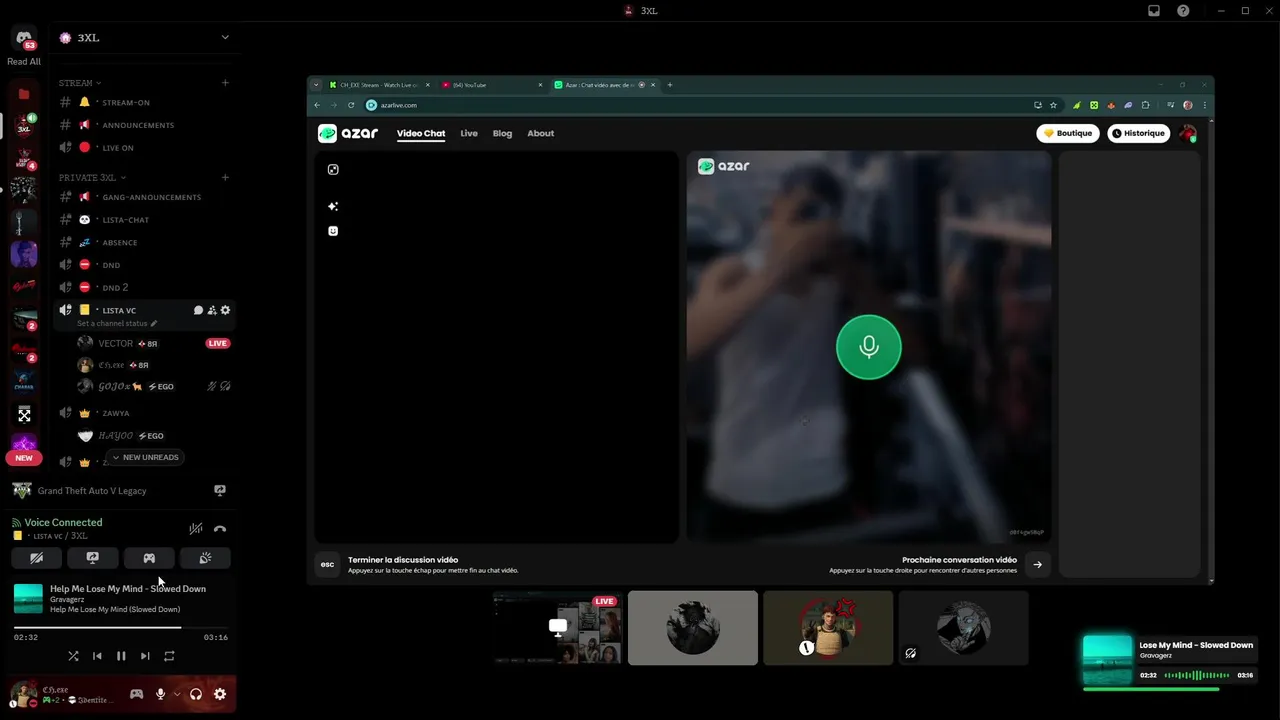
Task: Seek in the song progress bar
Action: click(x=121, y=628)
